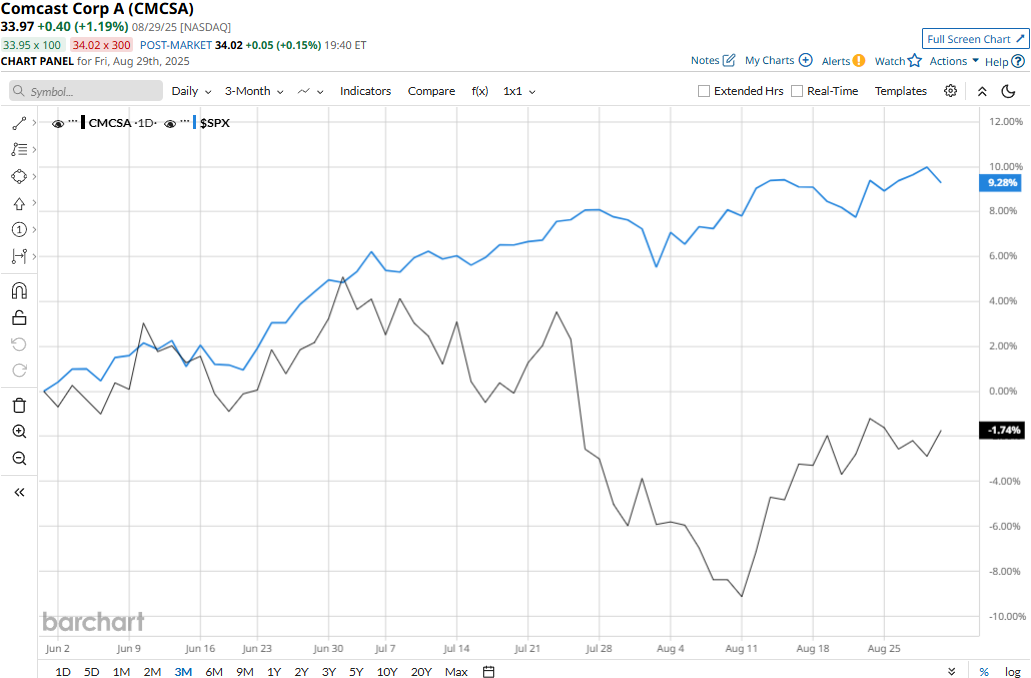Select the 2Y range option
Screen dimensions: 1031x678
tap(301, 671)
